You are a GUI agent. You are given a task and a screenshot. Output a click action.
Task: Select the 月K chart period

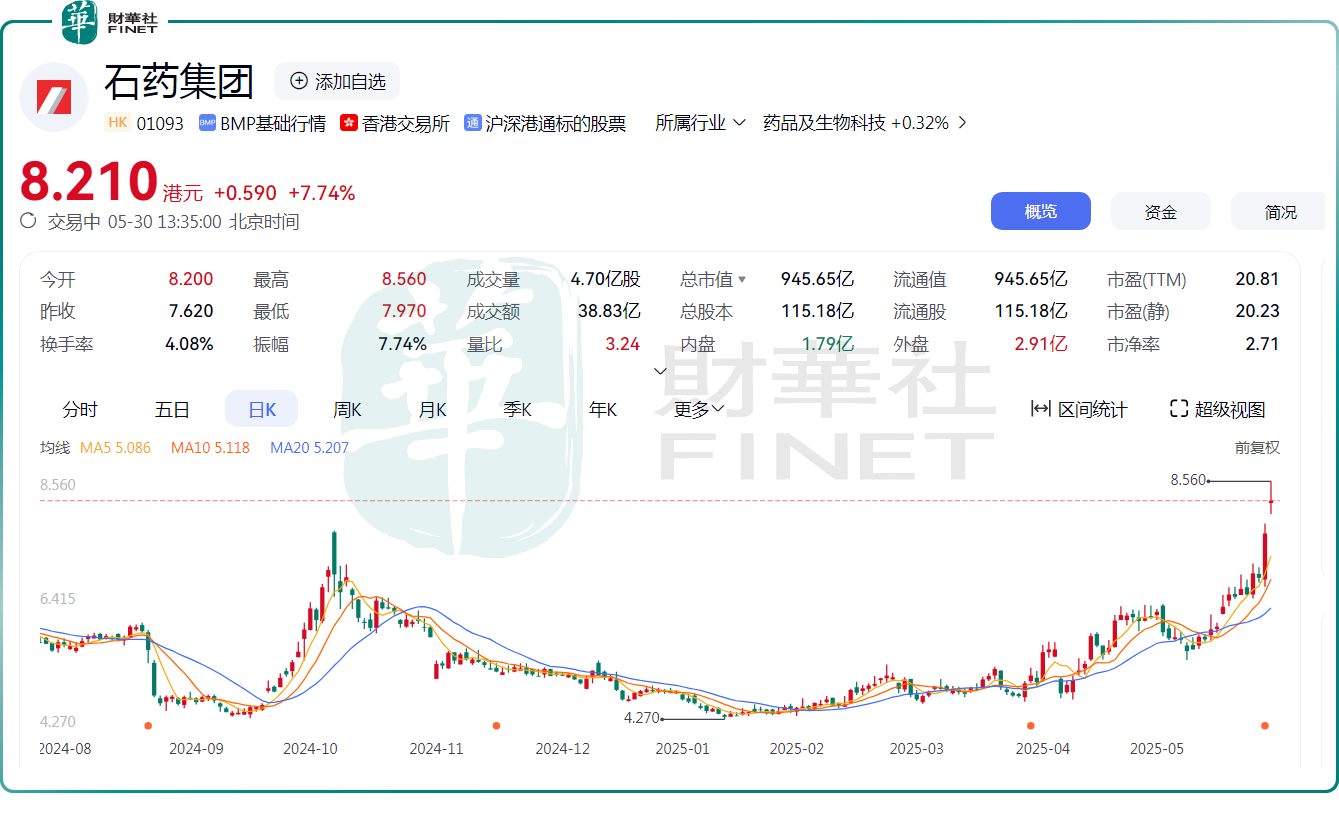tap(432, 409)
